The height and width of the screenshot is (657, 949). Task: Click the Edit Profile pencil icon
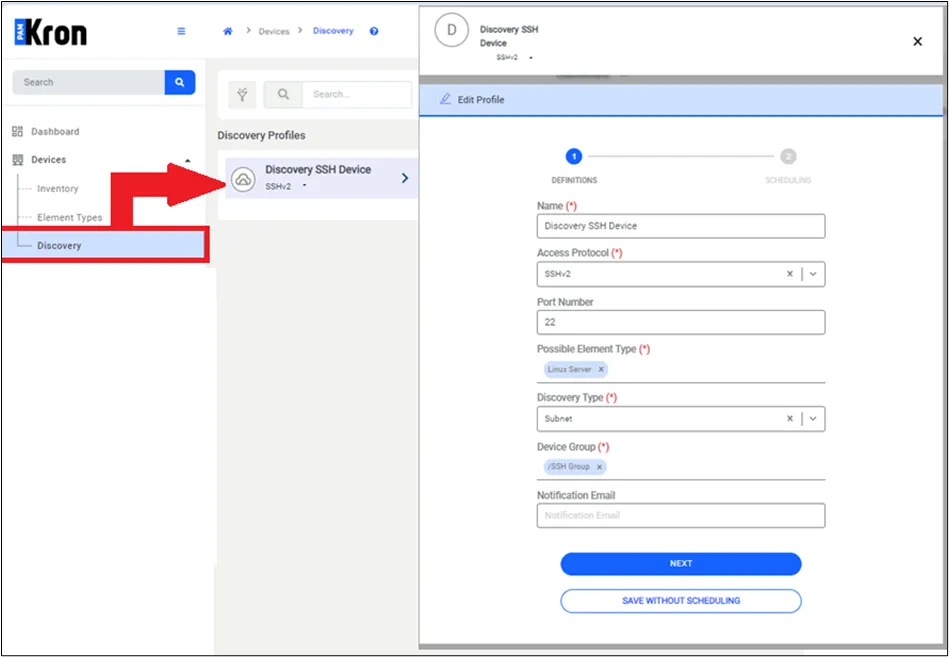tap(445, 99)
